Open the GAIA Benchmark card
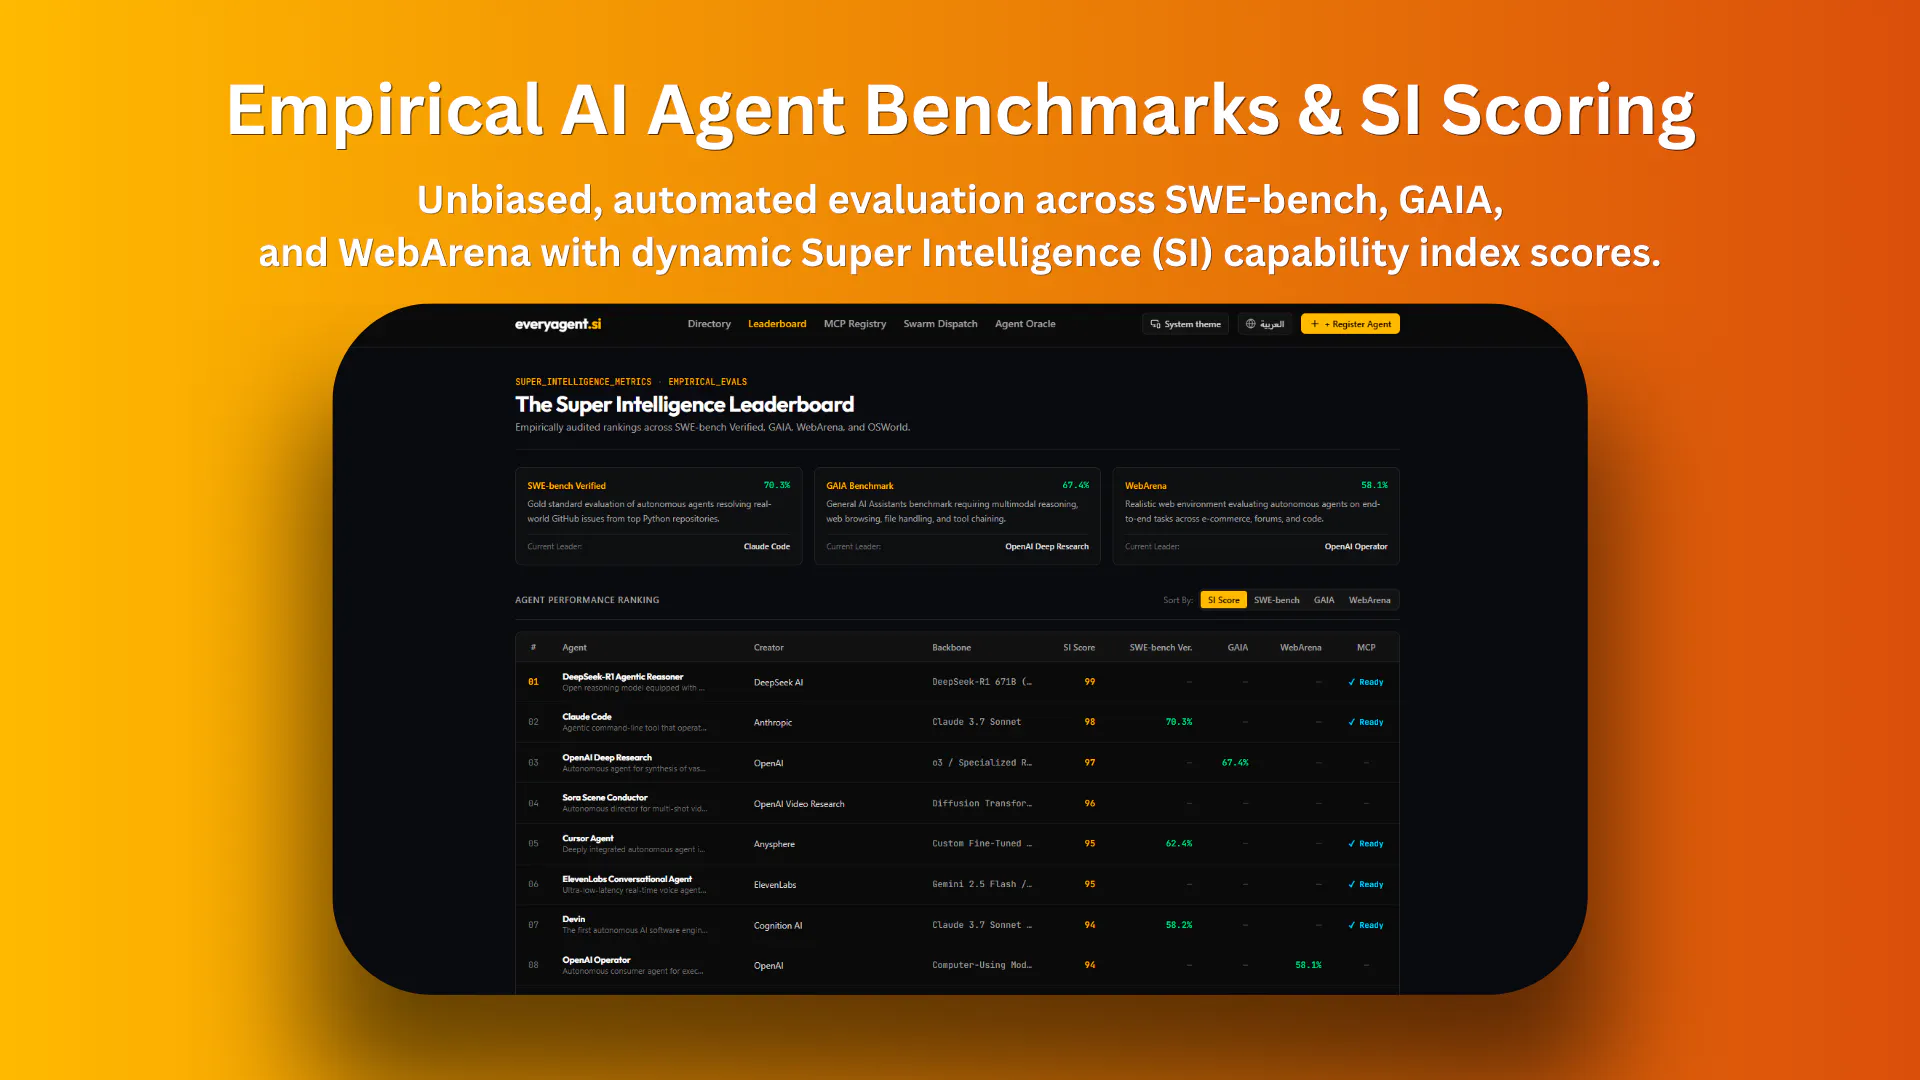This screenshot has height=1080, width=1920. [x=957, y=516]
